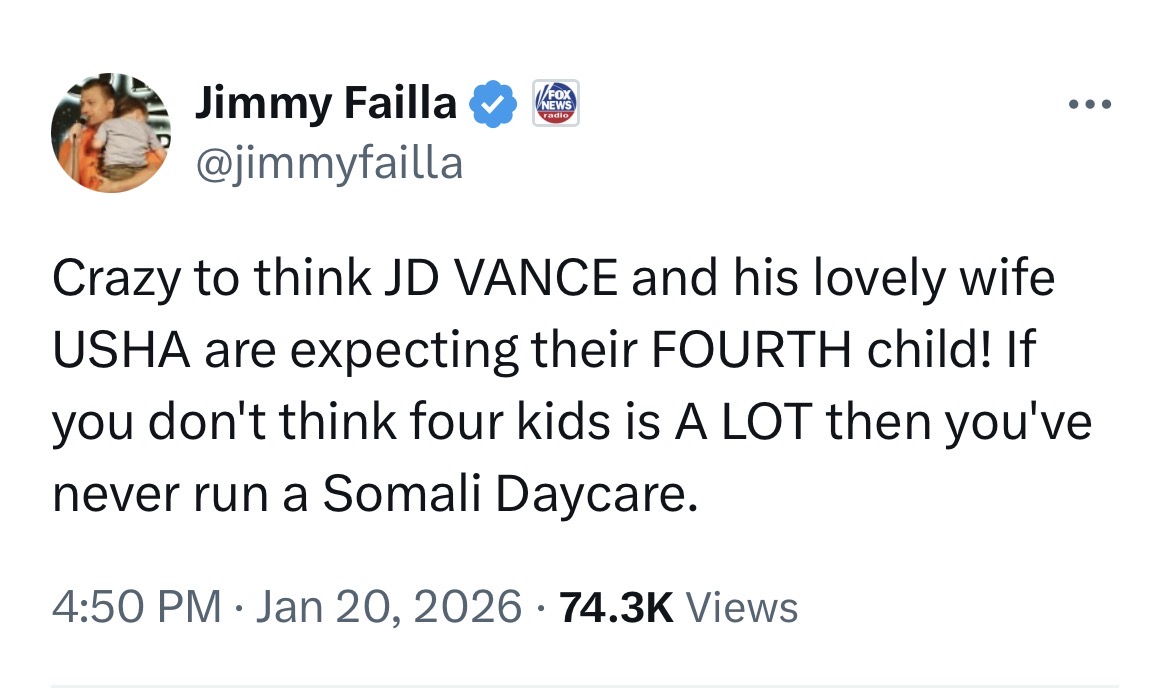Click the Jimmy Failla display name
Image resolution: width=1170 pixels, height=699 pixels.
click(326, 104)
